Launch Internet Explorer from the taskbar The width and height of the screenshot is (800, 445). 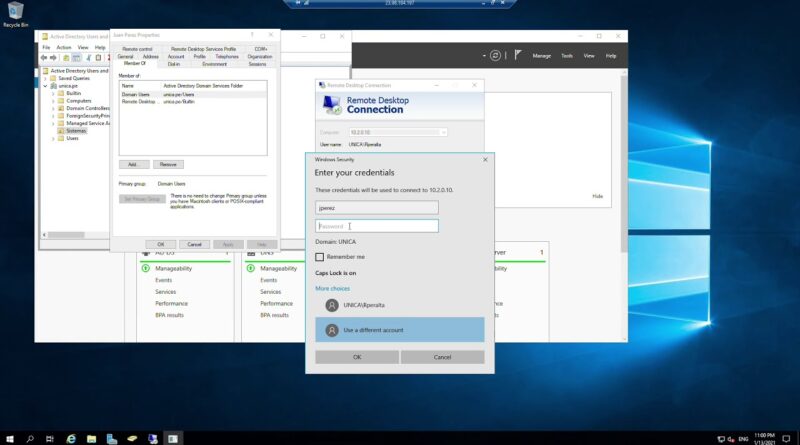[71, 439]
